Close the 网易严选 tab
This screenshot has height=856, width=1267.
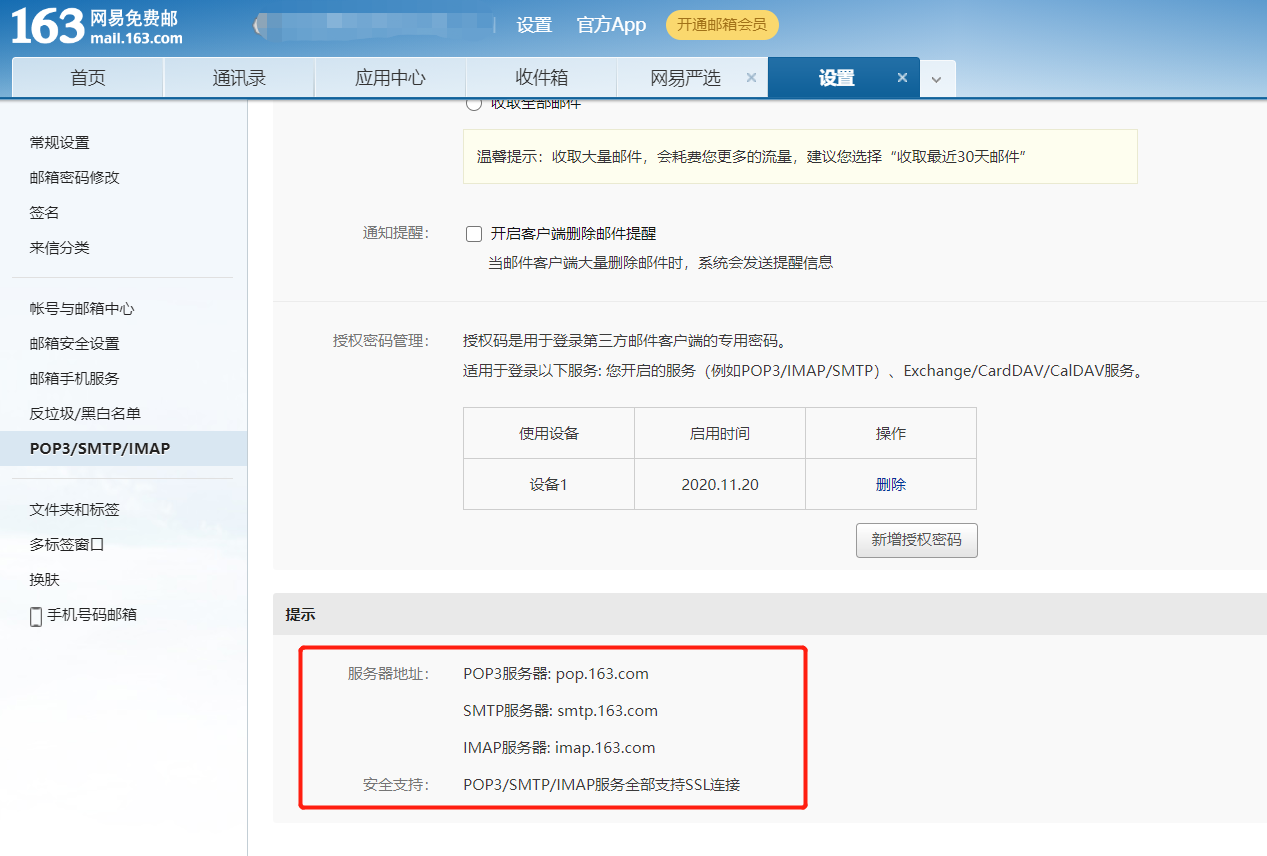[751, 78]
